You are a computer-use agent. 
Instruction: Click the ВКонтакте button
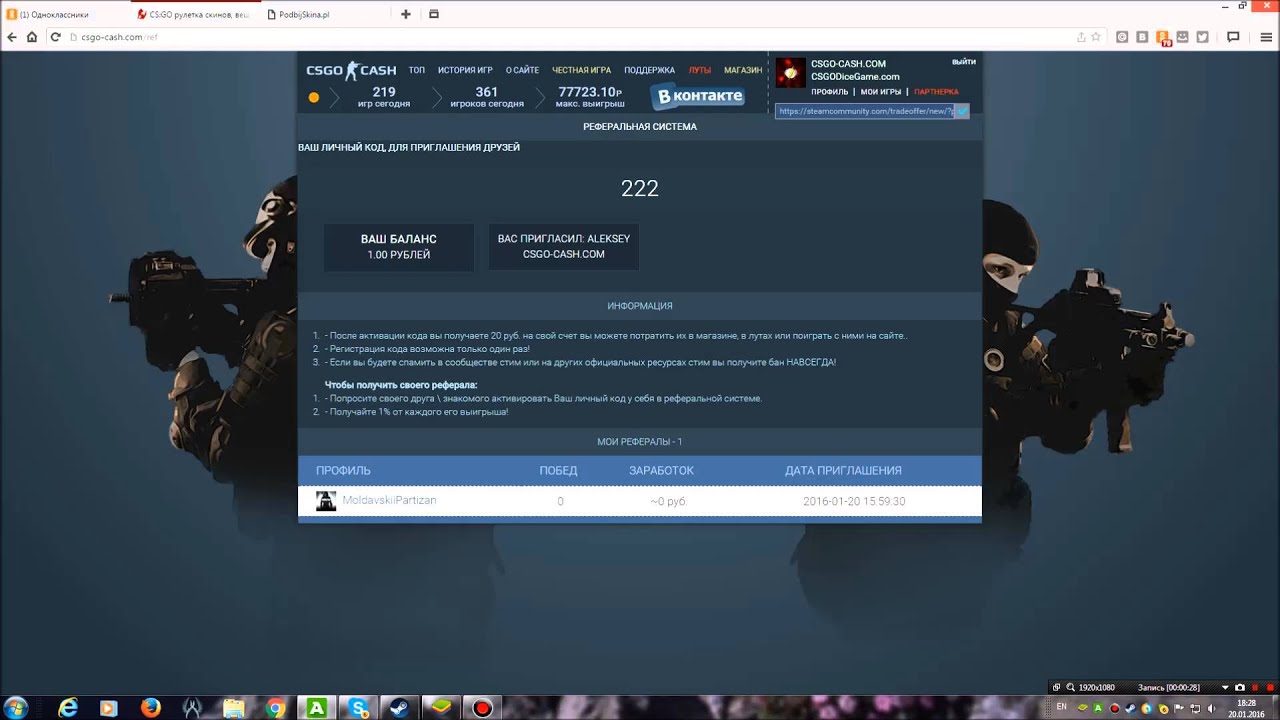(698, 97)
